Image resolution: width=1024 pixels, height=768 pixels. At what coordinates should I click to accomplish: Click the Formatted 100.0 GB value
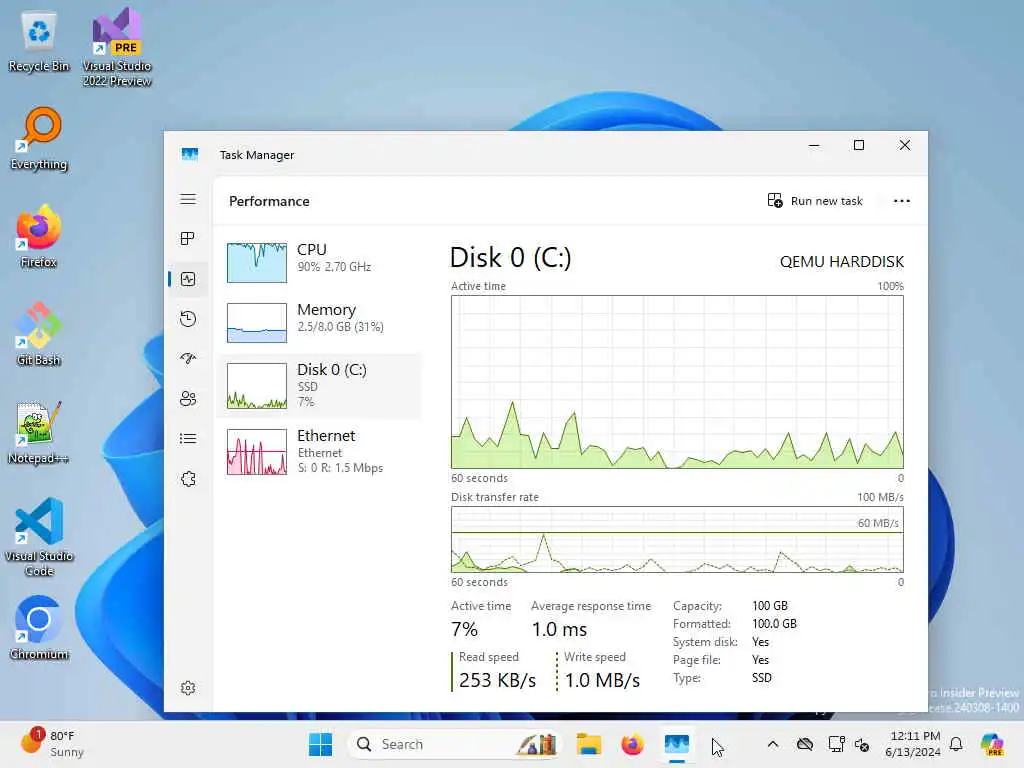775,624
